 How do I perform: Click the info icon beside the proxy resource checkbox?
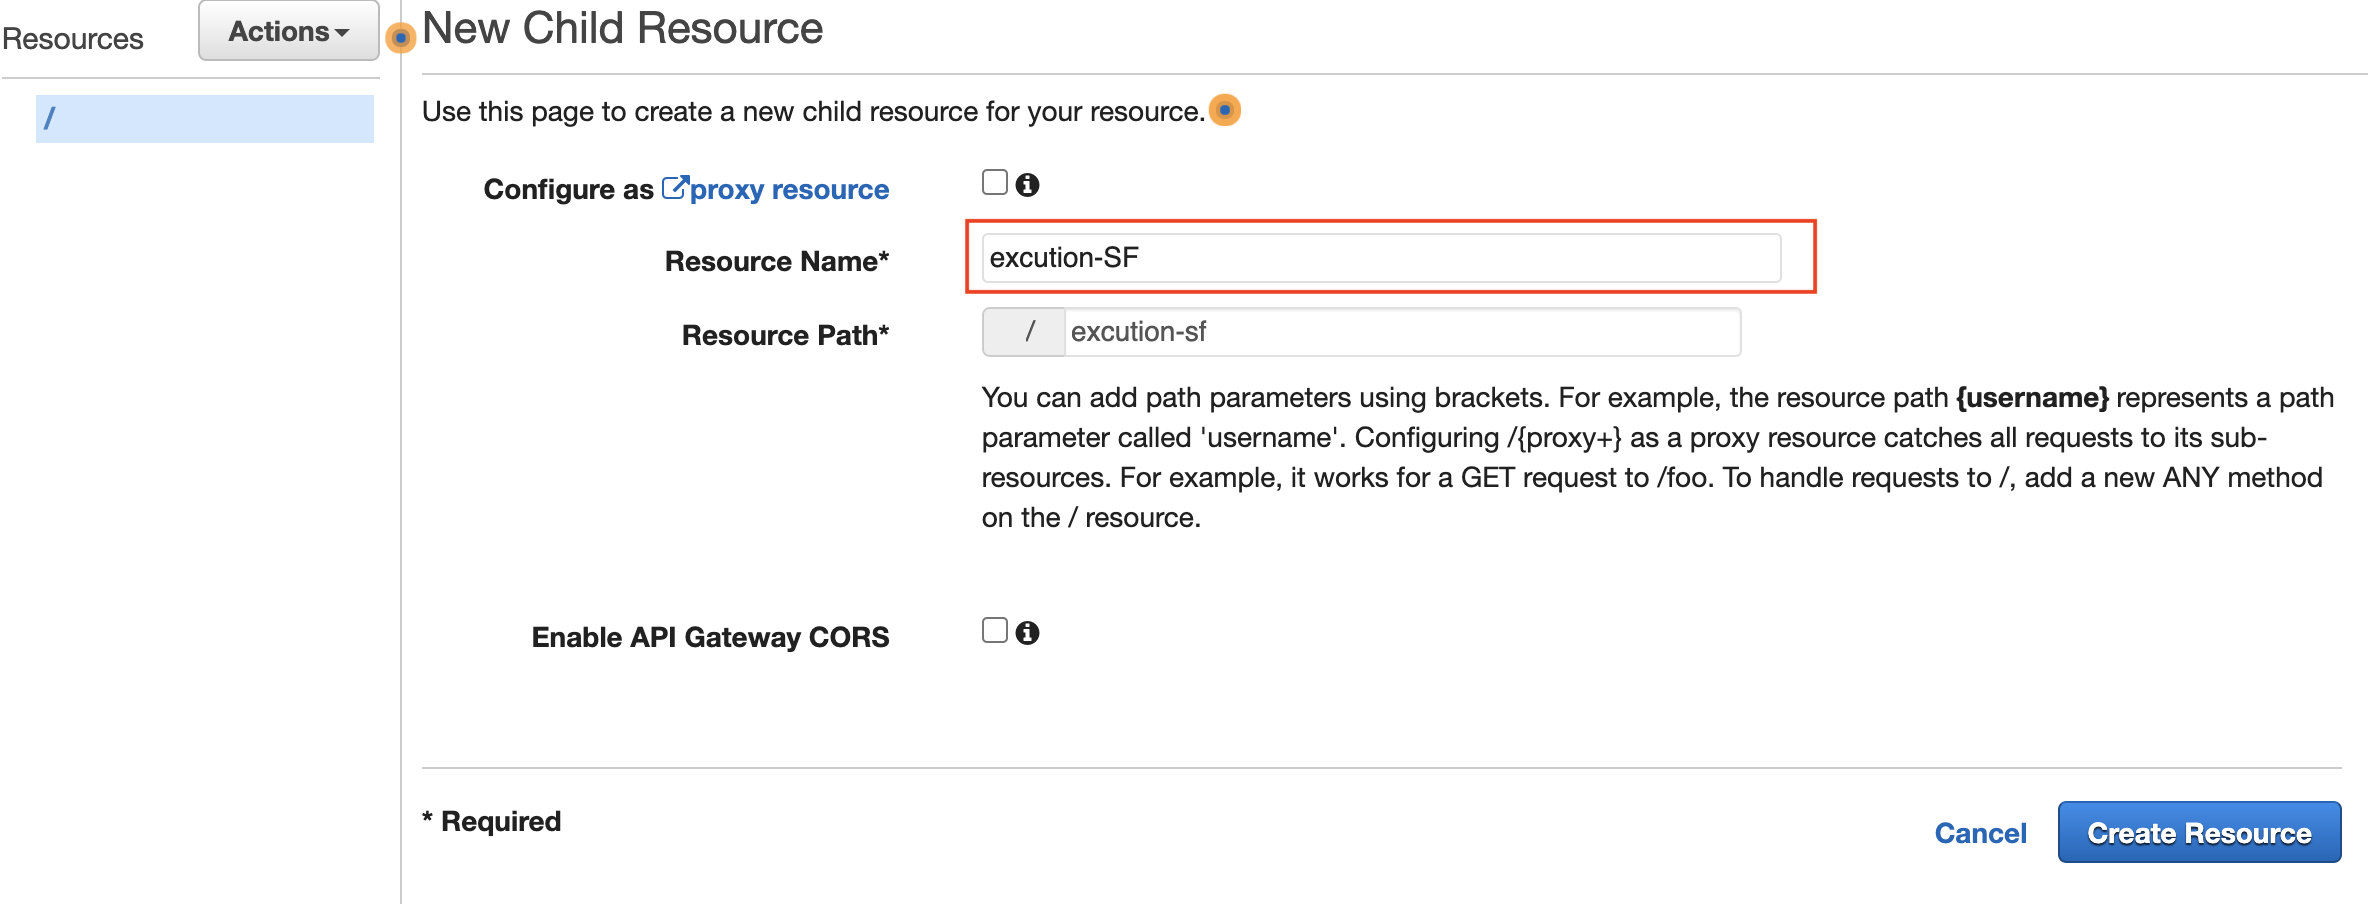point(1027,184)
